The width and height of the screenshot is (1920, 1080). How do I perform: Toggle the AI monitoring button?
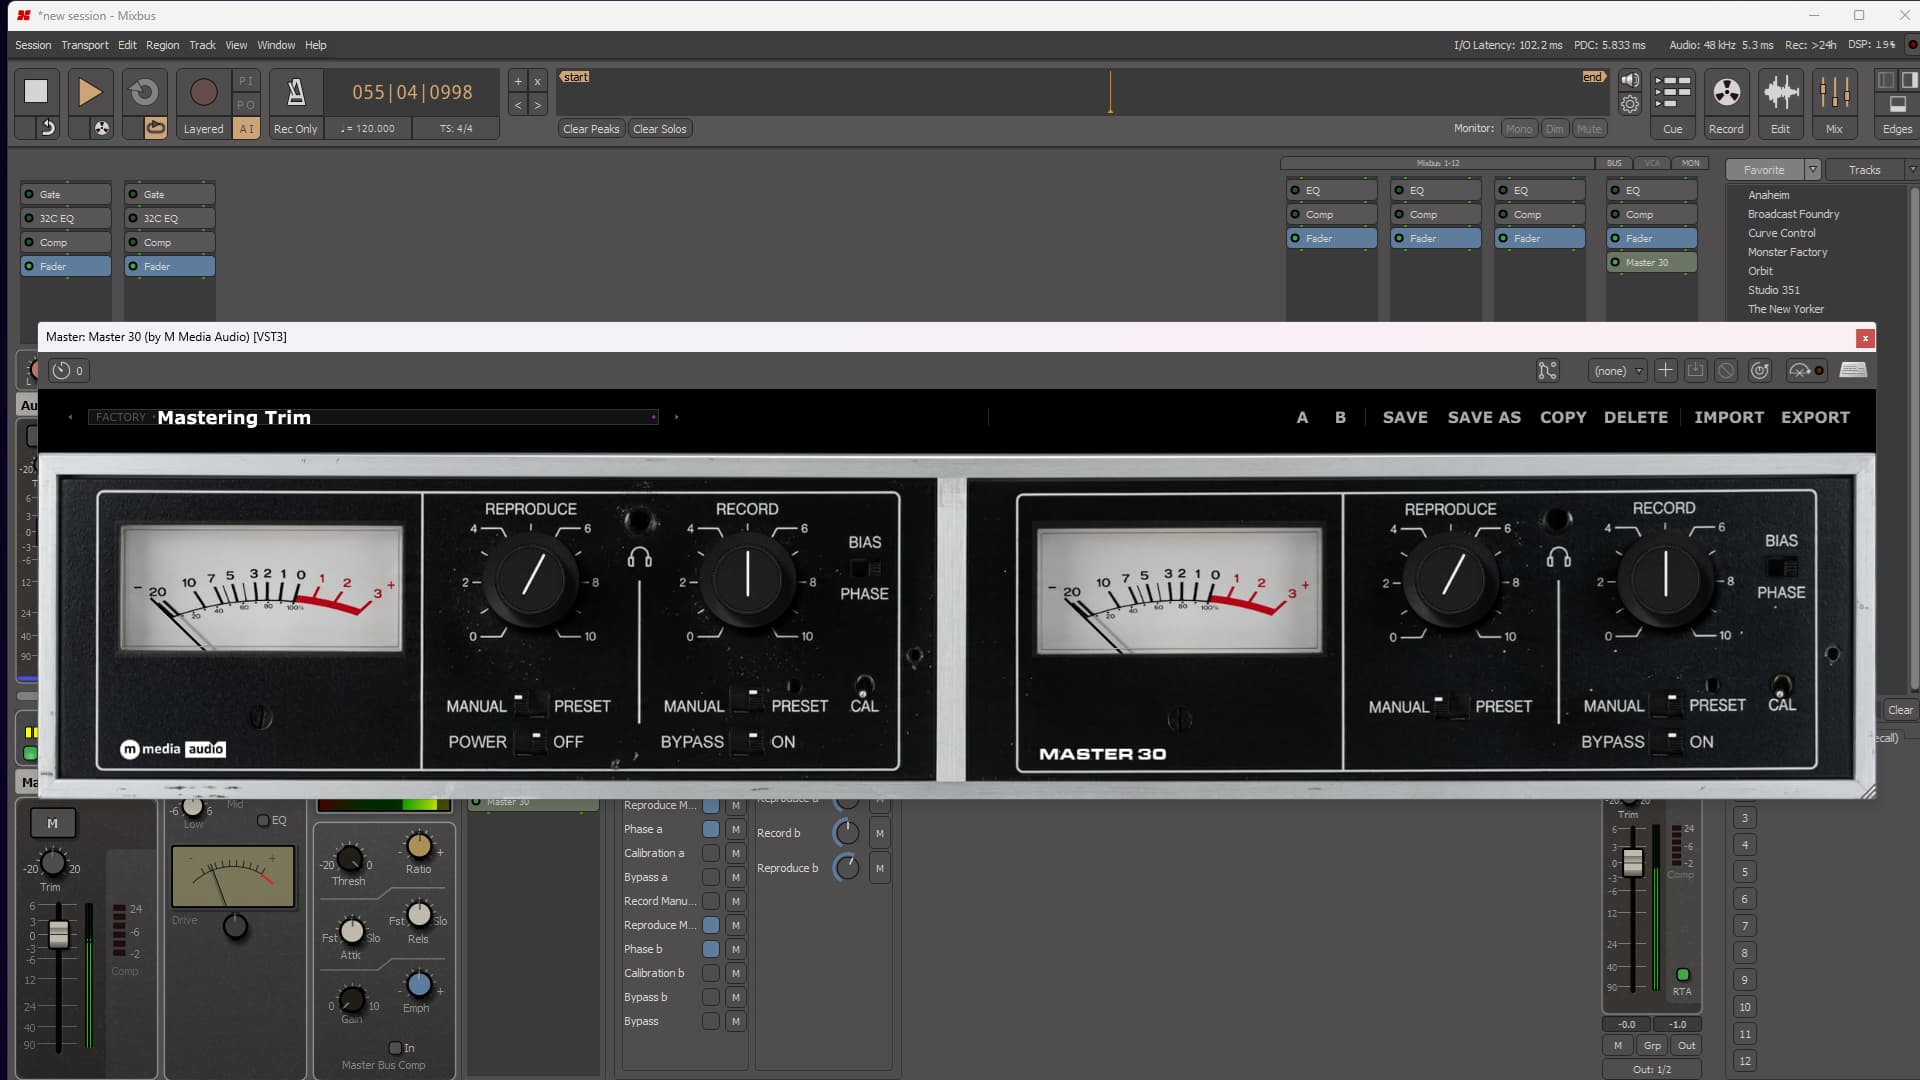[246, 128]
